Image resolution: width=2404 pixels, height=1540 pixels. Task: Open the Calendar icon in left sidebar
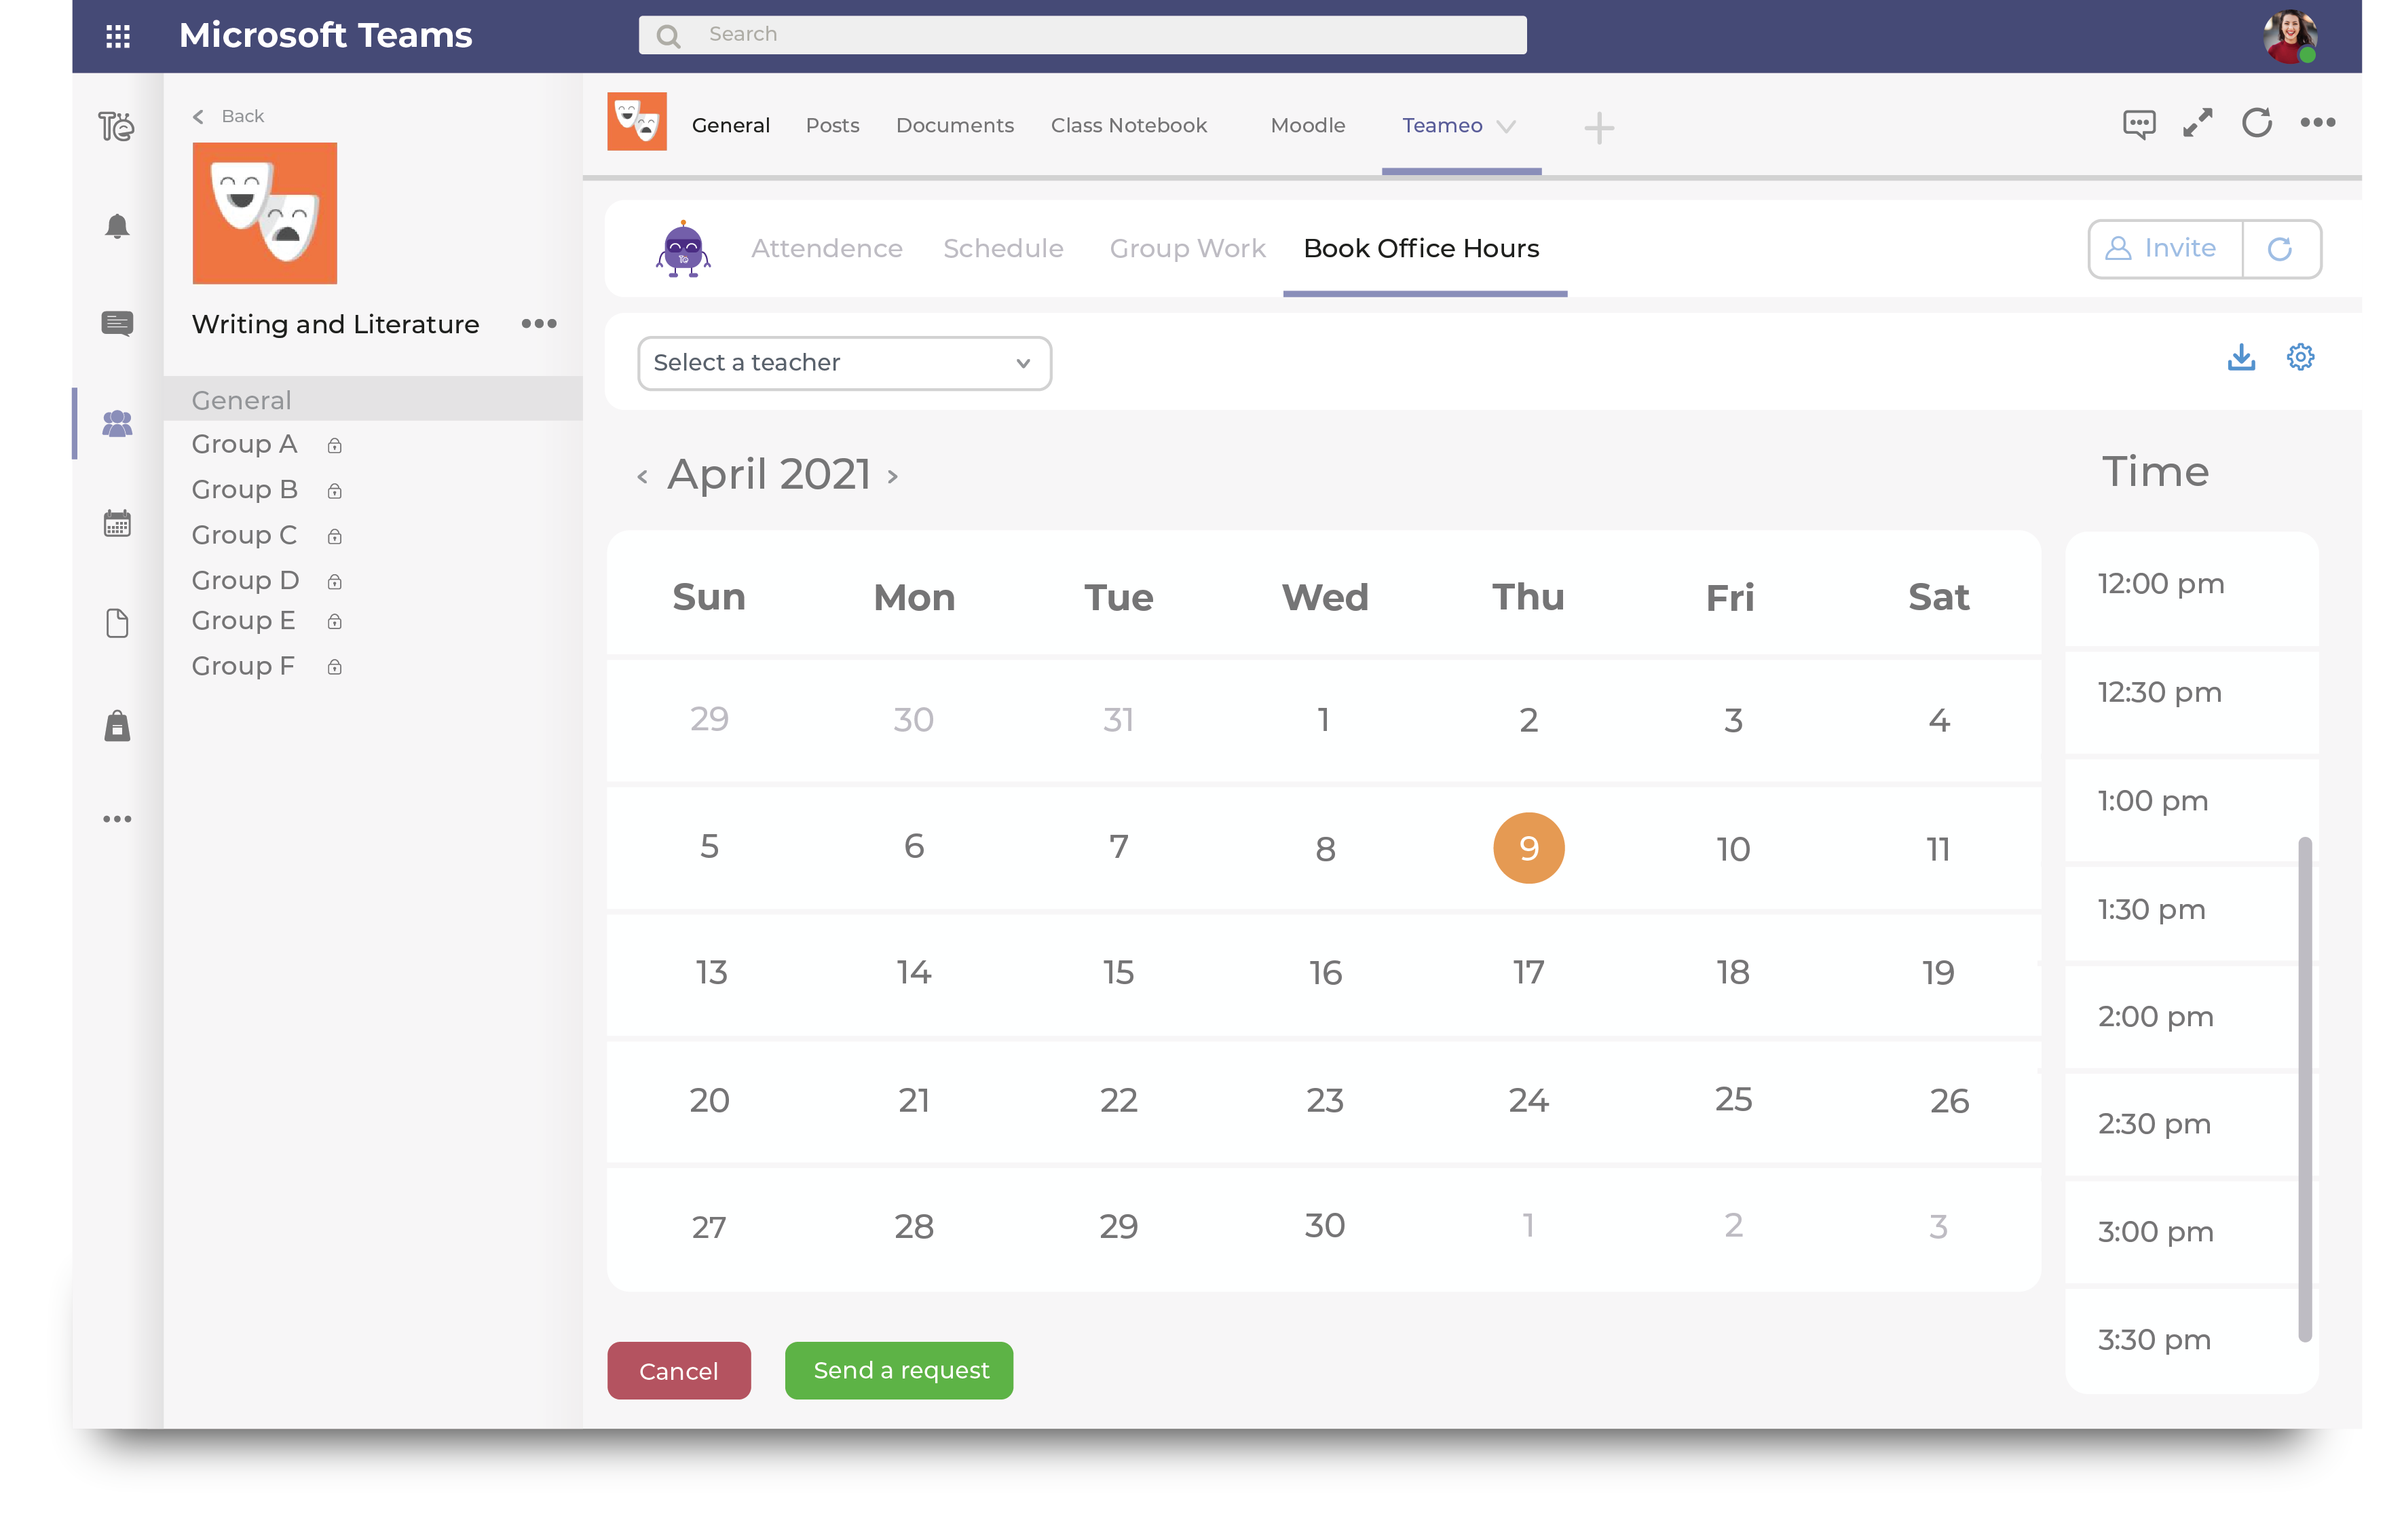[x=117, y=523]
